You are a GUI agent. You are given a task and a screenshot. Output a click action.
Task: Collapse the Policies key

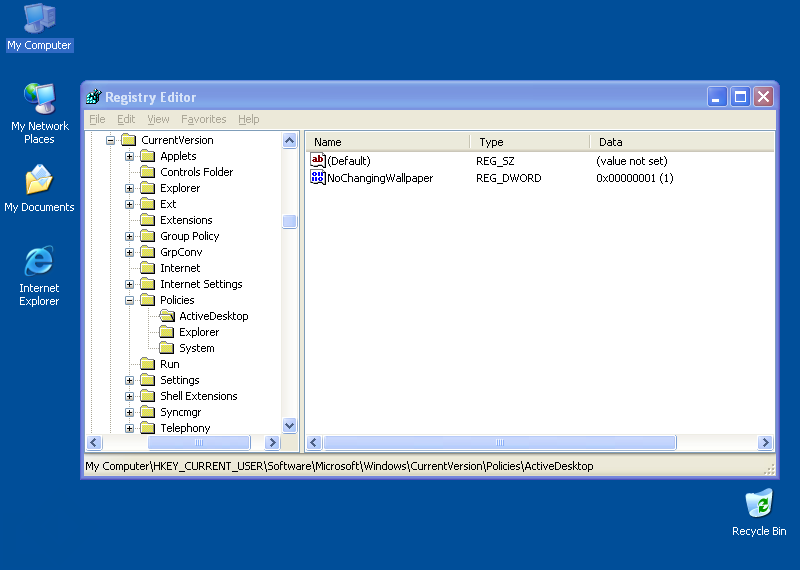click(129, 300)
